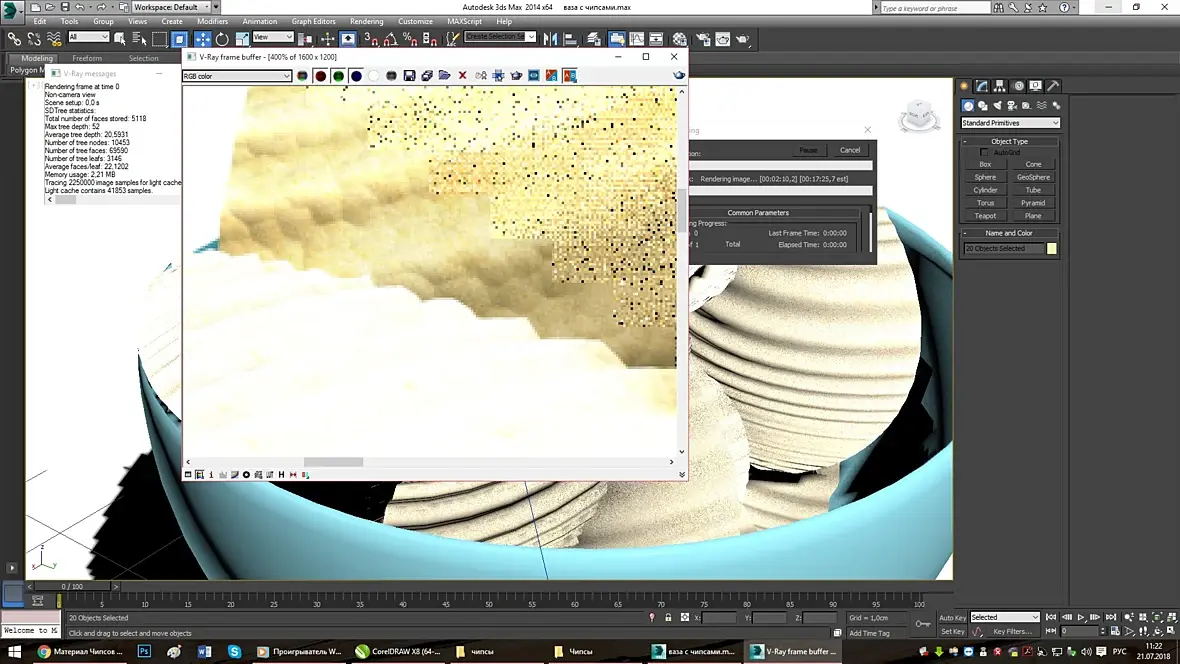Open the RGB color channel dropdown

click(x=237, y=76)
